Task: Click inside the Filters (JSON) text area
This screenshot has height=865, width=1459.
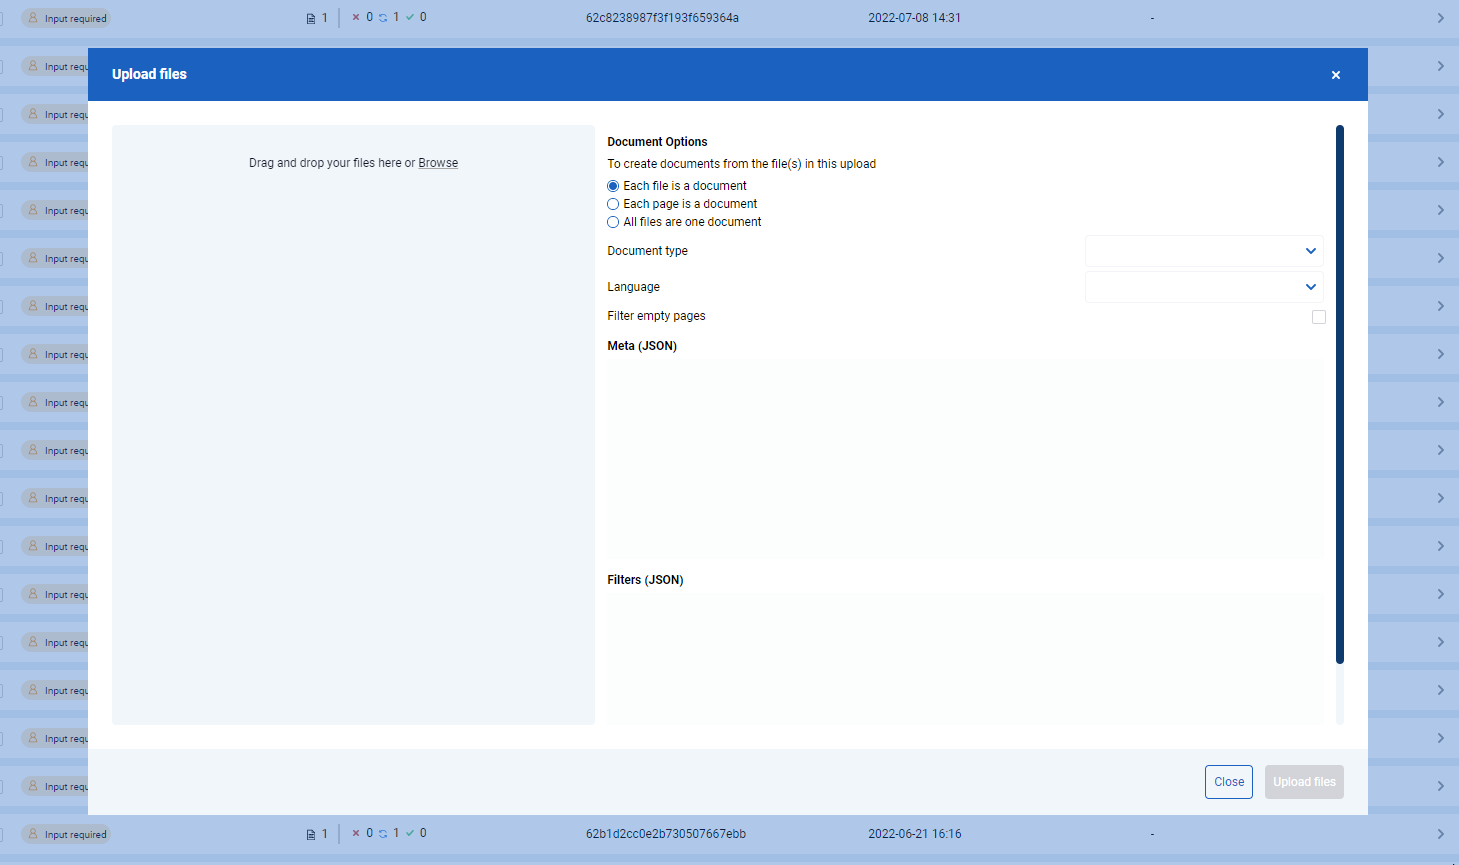Action: tap(965, 658)
